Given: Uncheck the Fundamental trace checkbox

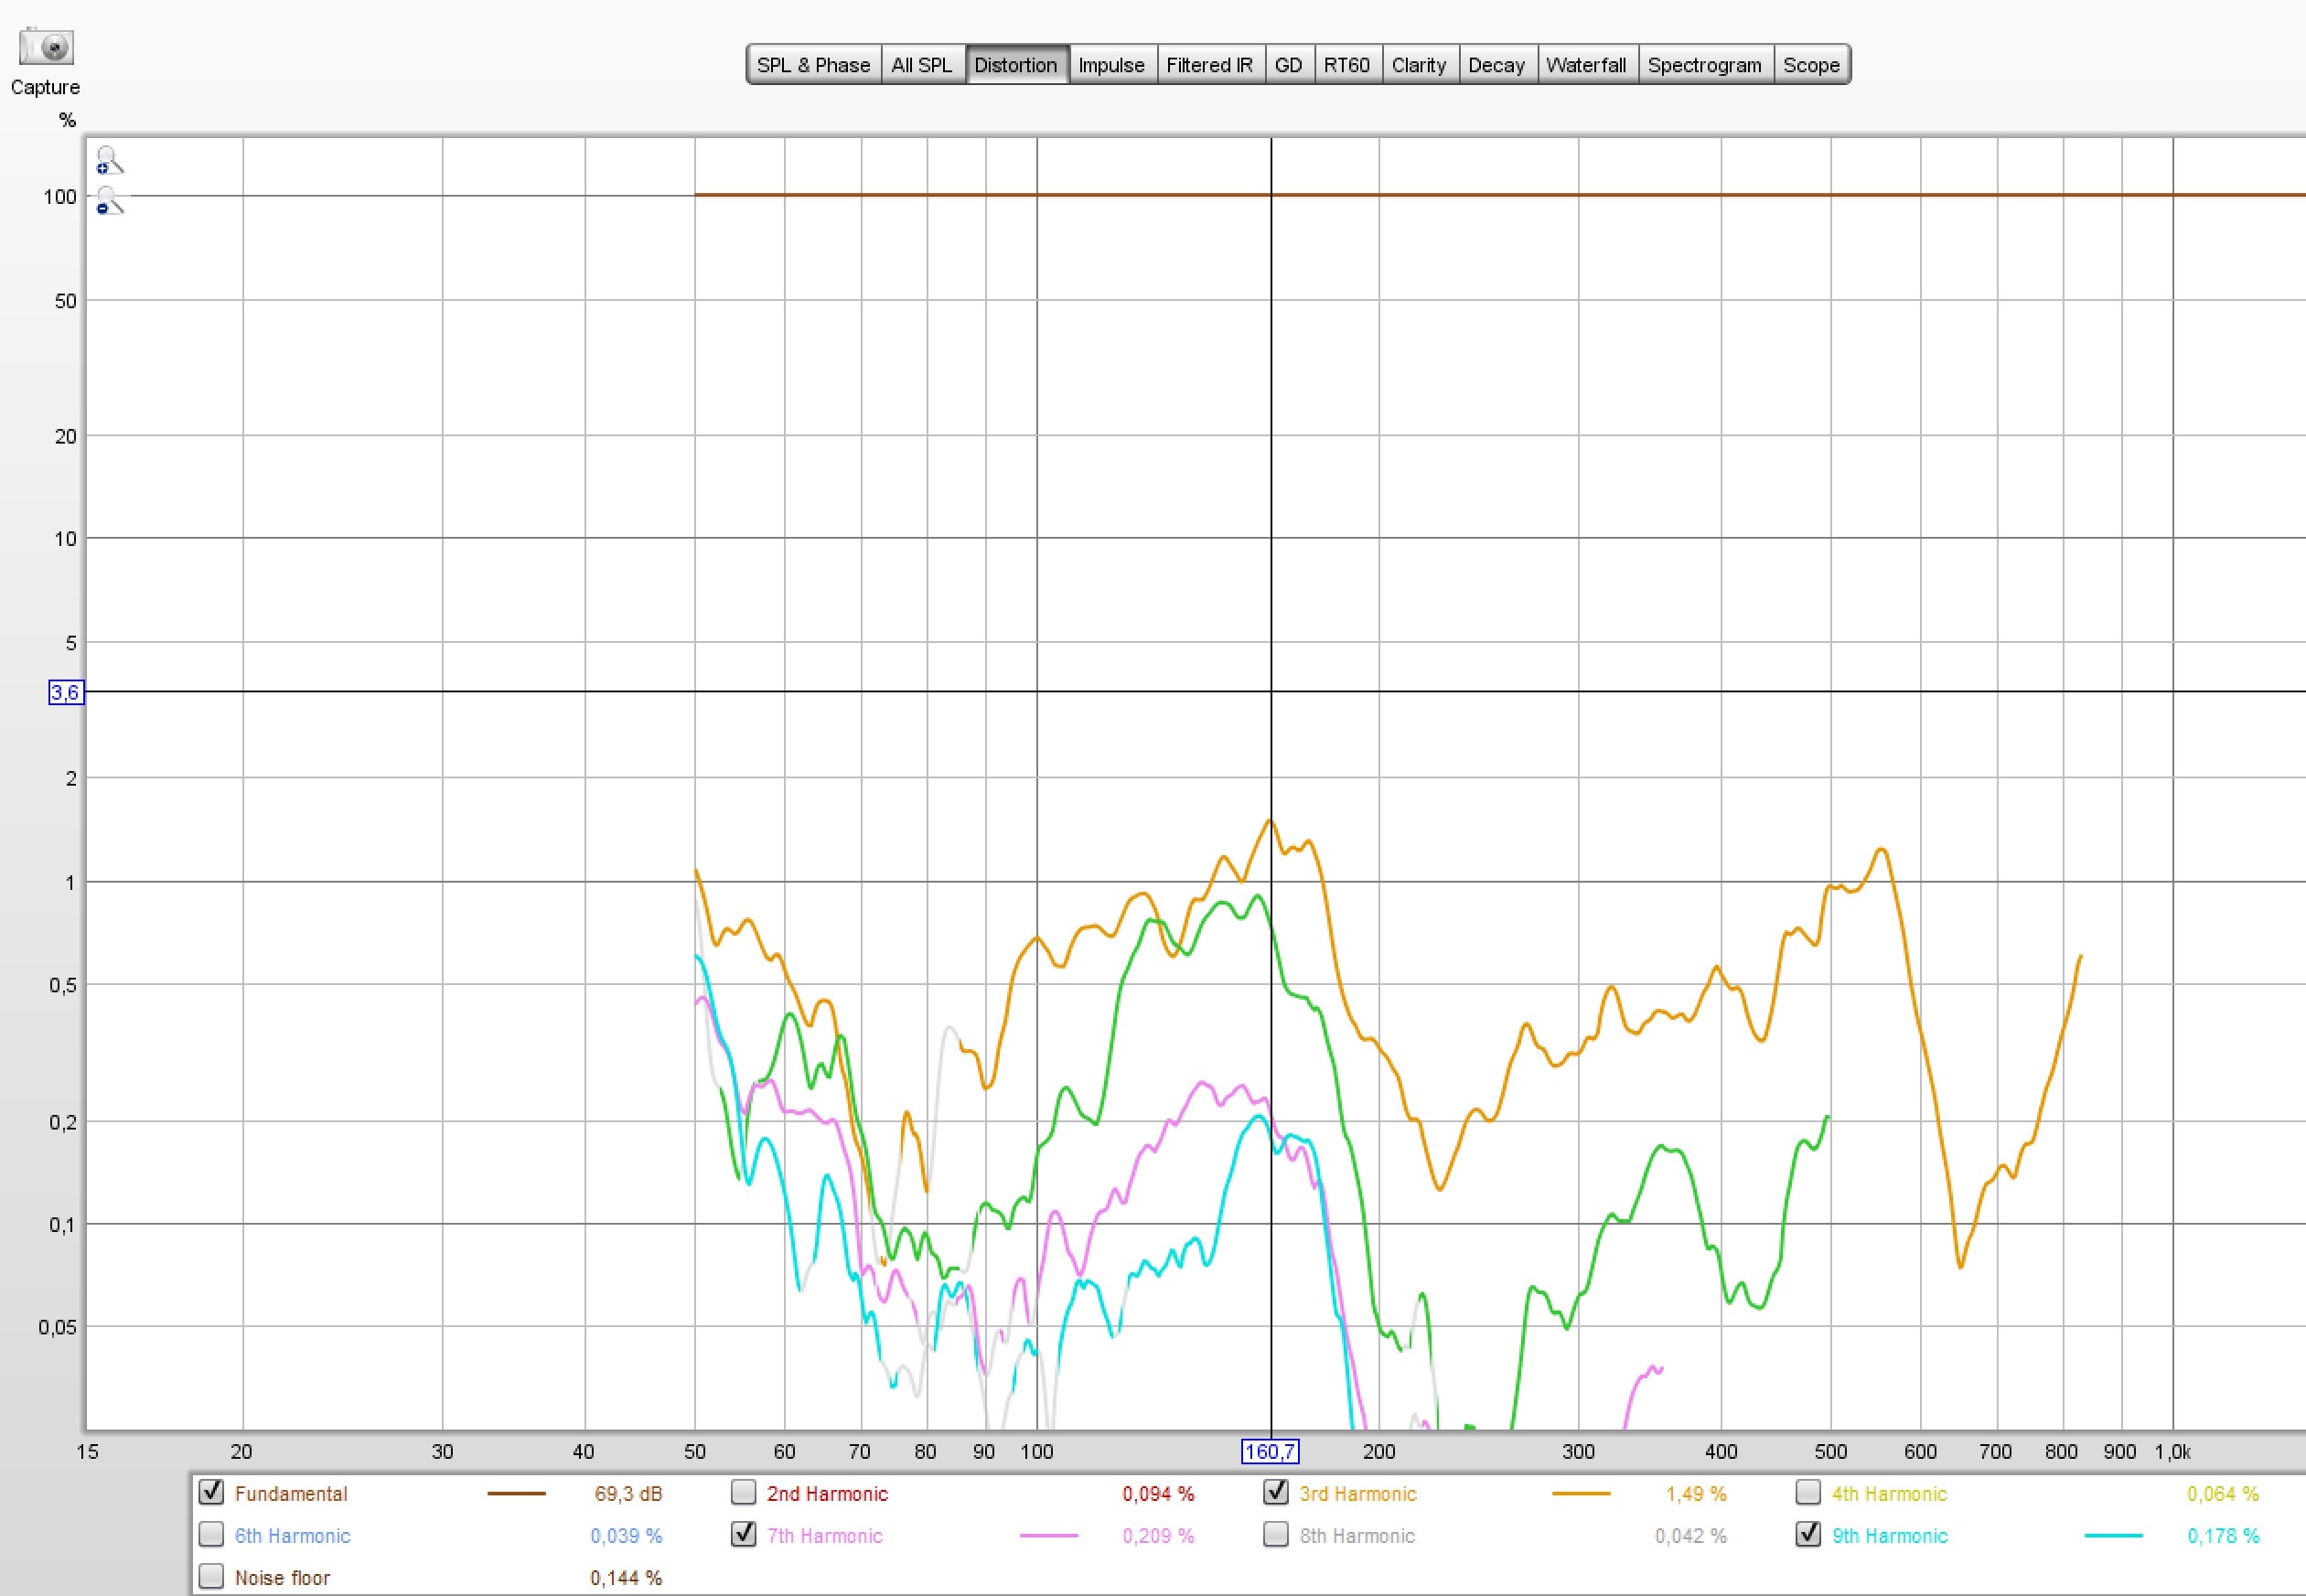Looking at the screenshot, I should (x=211, y=1492).
